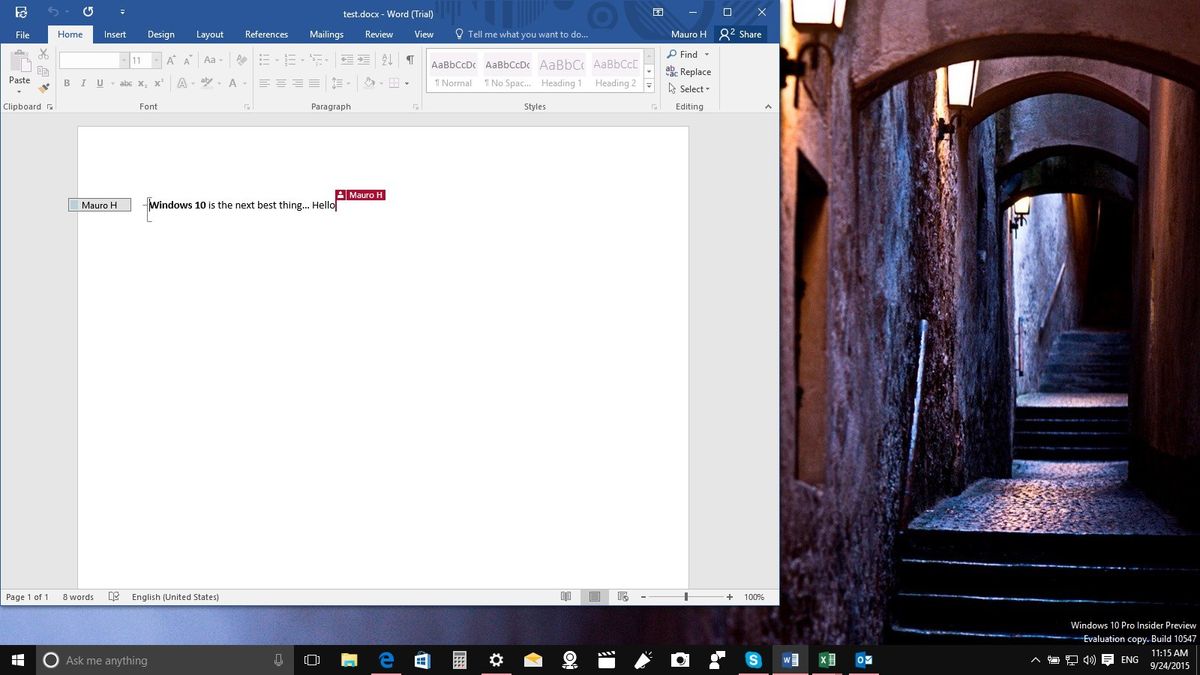Open the Line Spacing dropdown
This screenshot has width=1200, height=675.
point(341,83)
